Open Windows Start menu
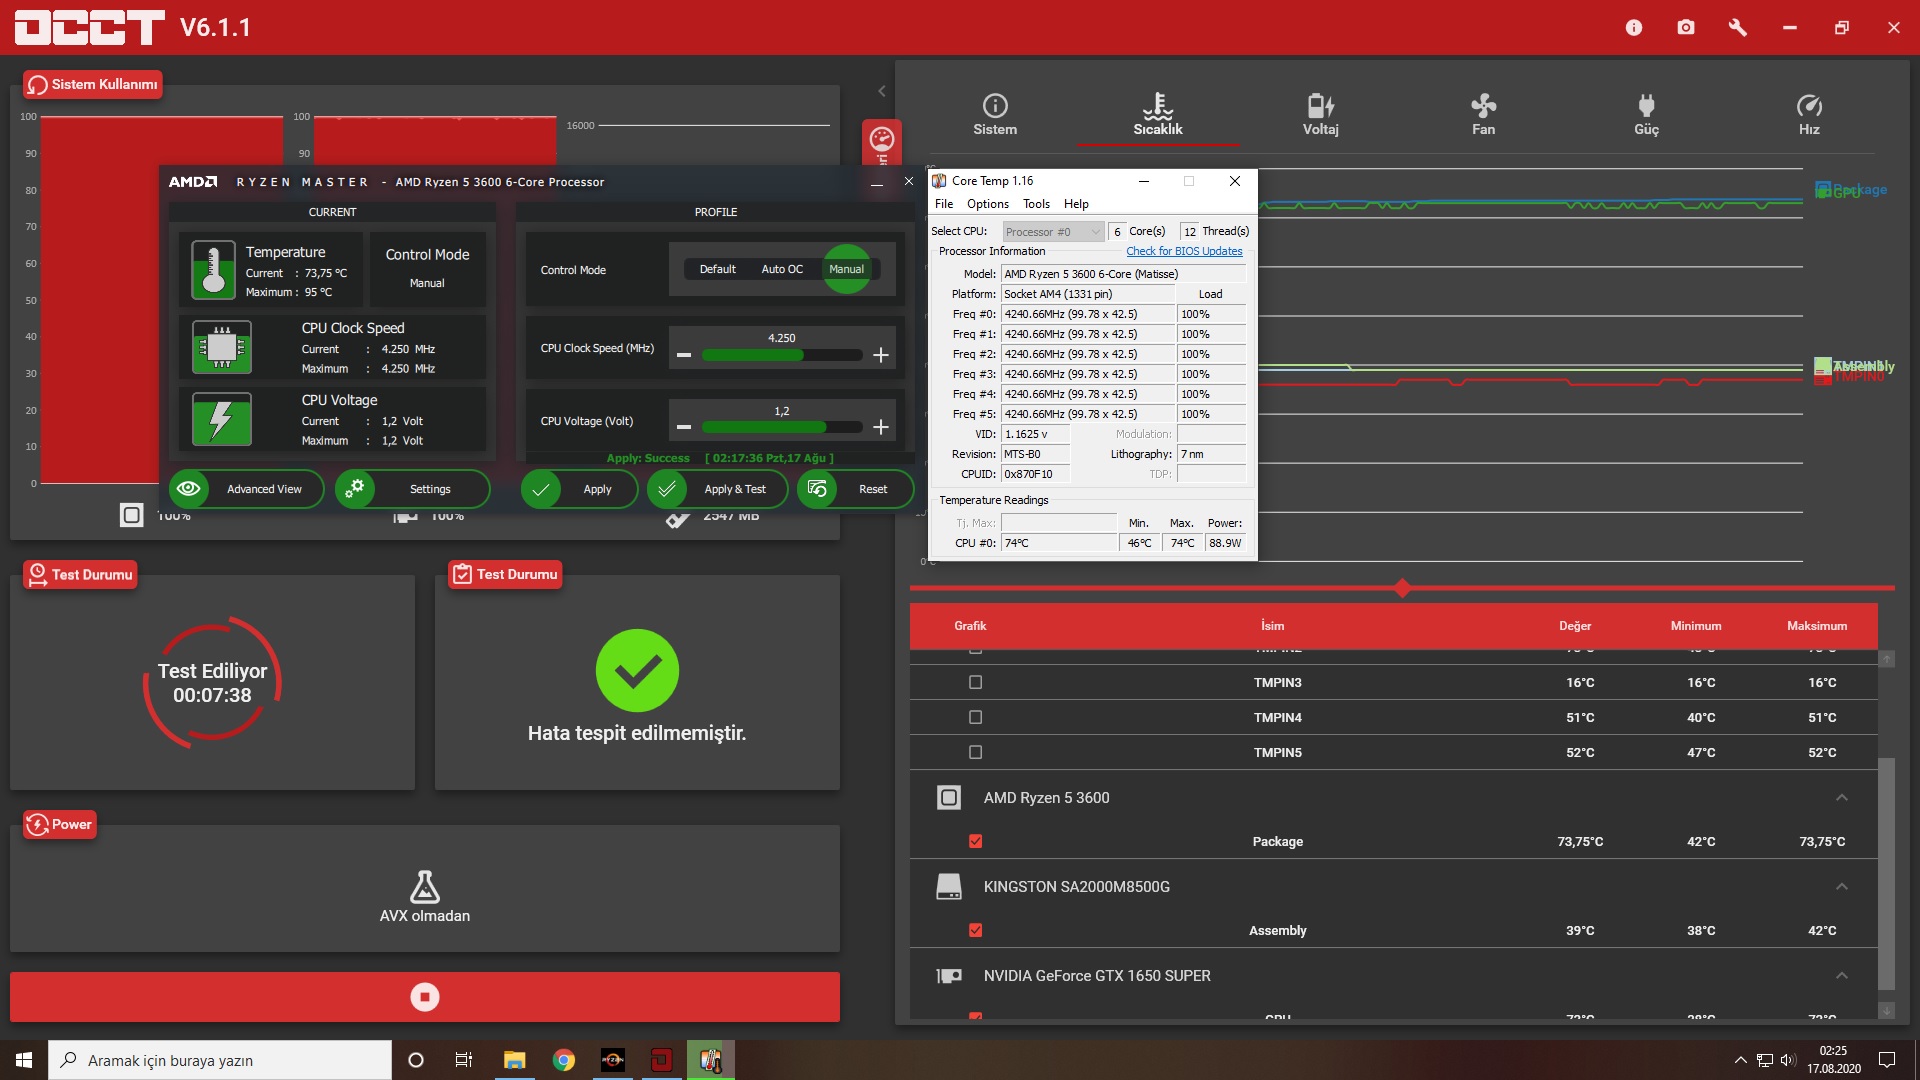 [24, 1060]
